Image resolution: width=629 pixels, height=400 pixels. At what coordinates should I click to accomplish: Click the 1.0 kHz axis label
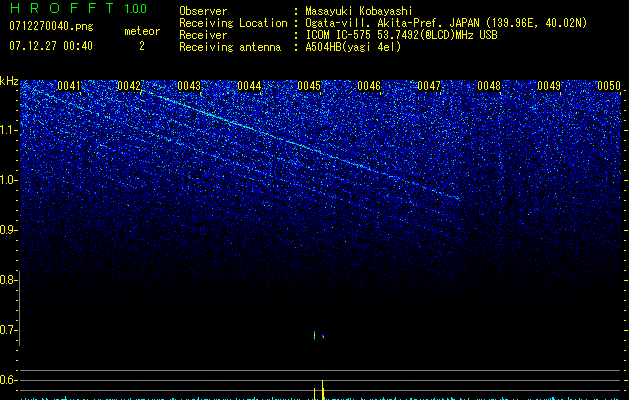click(x=8, y=180)
